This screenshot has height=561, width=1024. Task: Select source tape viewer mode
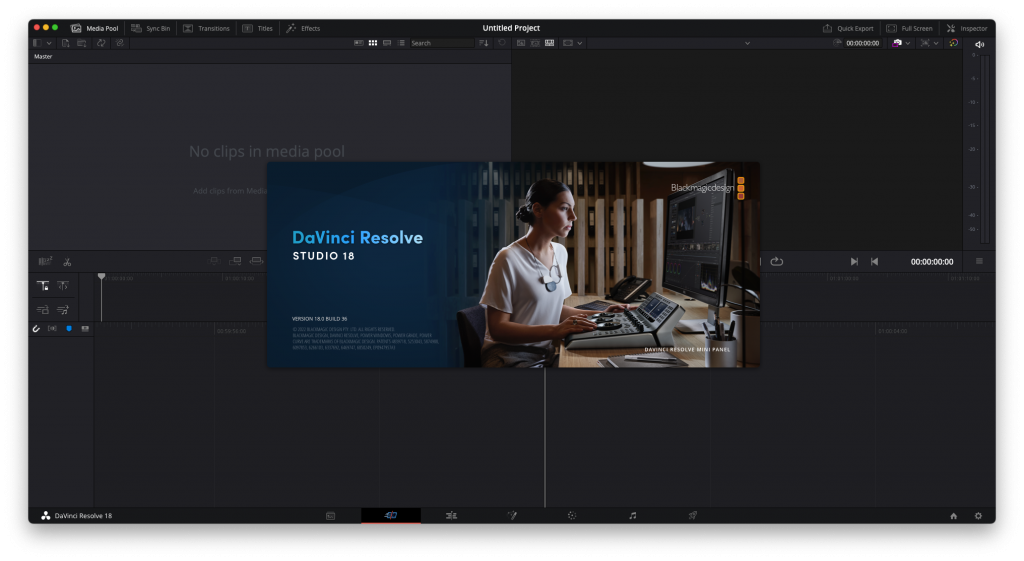(535, 43)
